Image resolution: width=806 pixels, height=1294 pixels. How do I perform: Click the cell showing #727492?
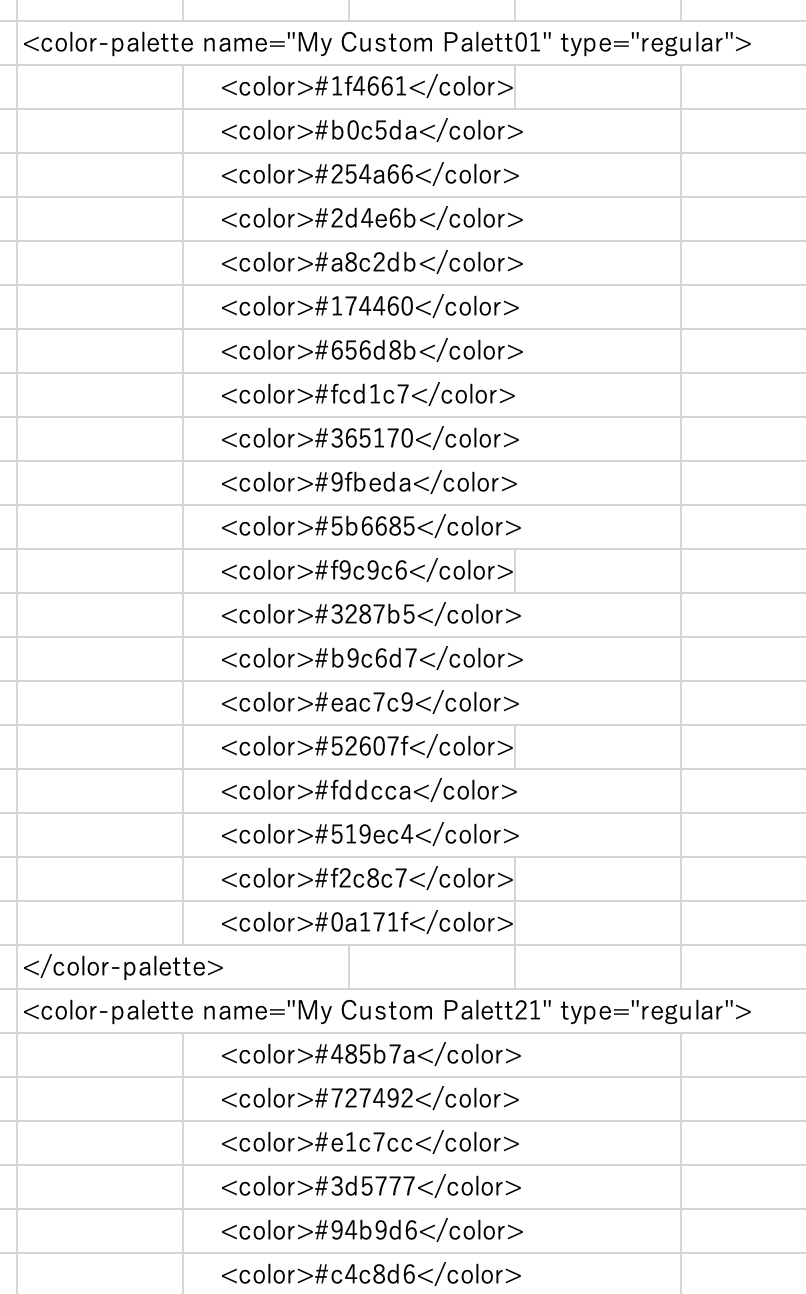tap(349, 1099)
